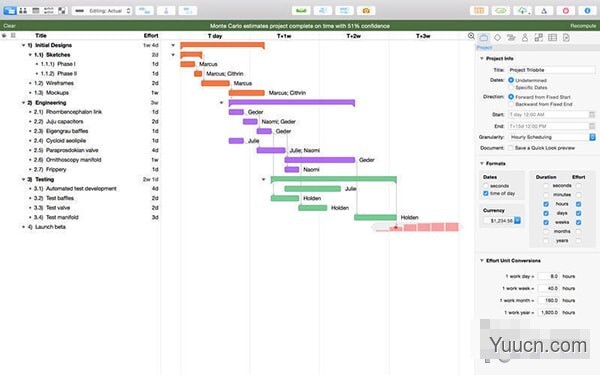Toggle Effort days checkbox
This screenshot has width=600, height=375.
click(x=579, y=213)
